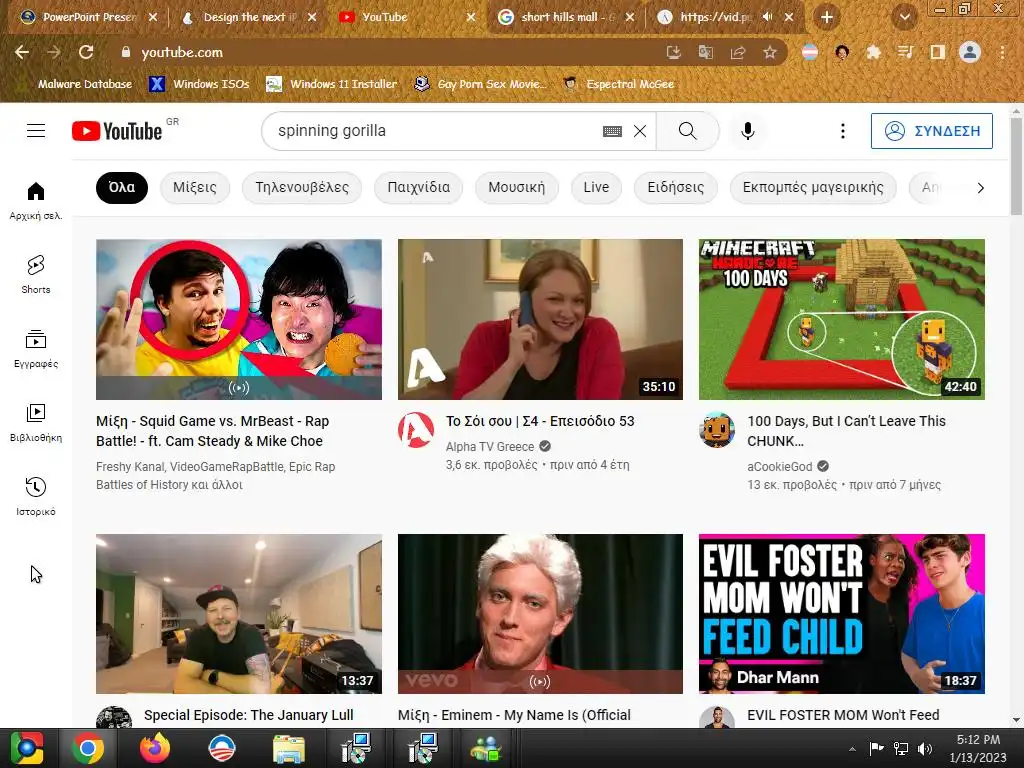Screen dimensions: 1024x768
Task: Show hidden system tray icons
Action: [852, 749]
